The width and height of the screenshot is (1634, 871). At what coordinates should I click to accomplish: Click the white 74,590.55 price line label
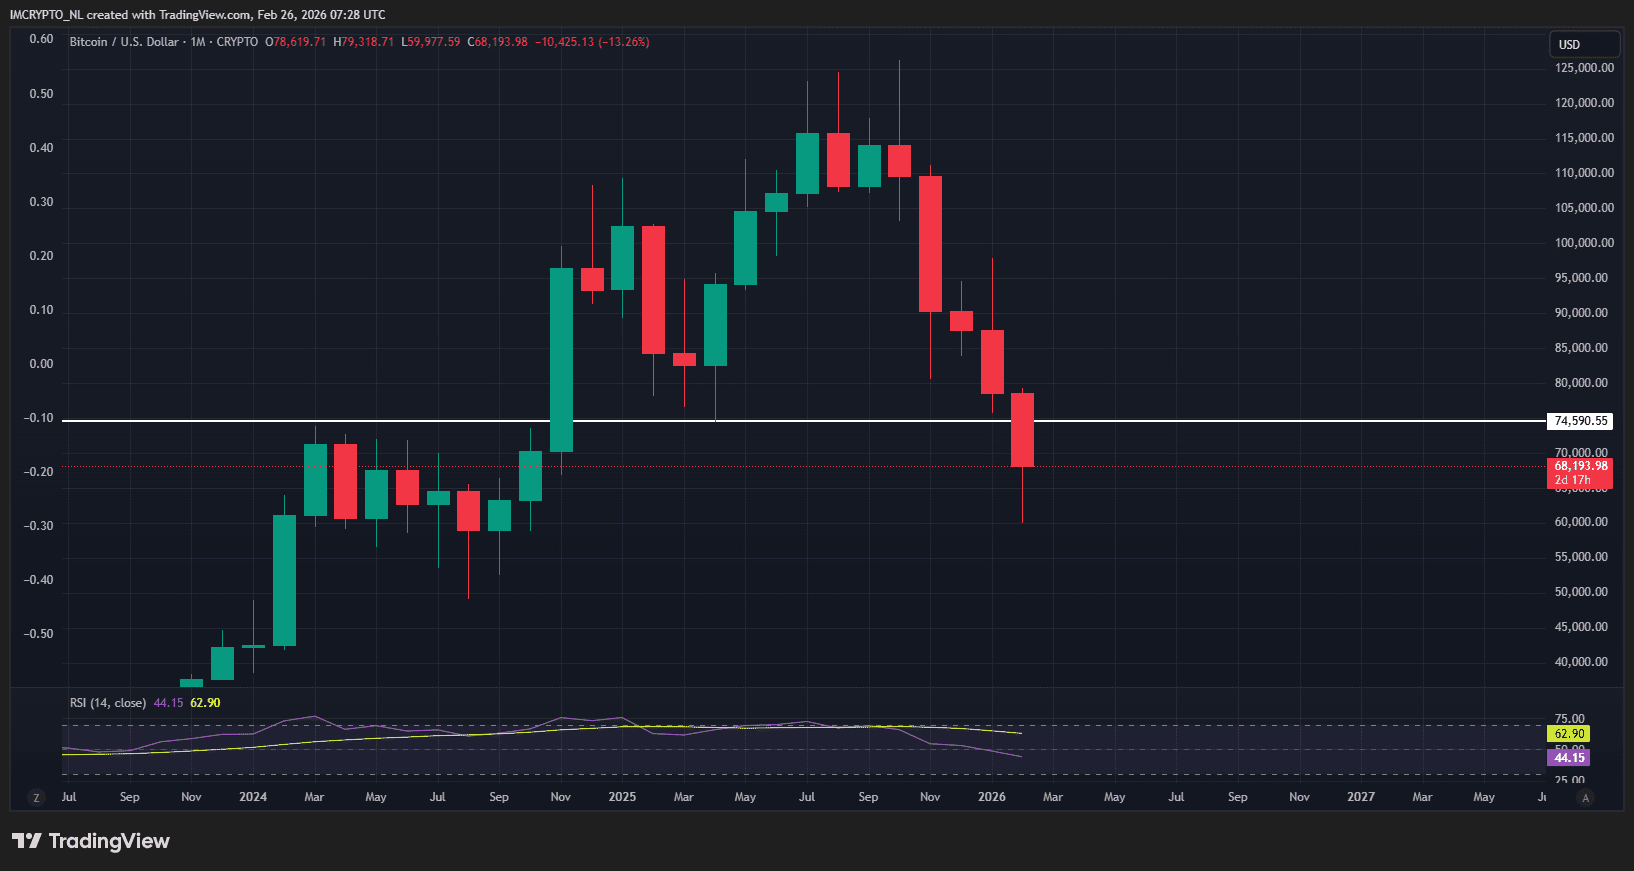tap(1580, 421)
